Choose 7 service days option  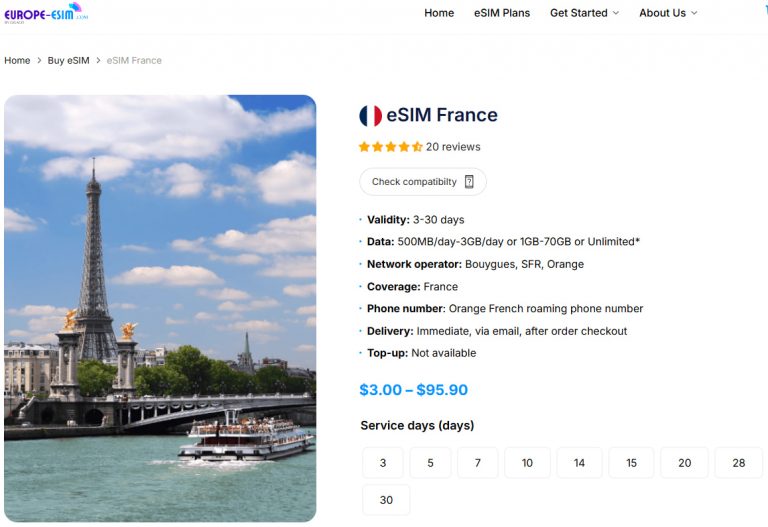click(x=478, y=463)
